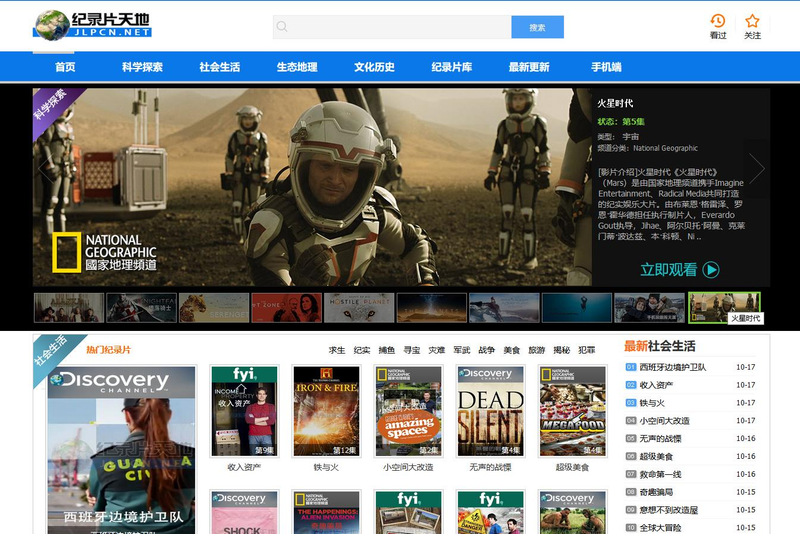The width and height of the screenshot is (800, 534).
Task: Click the play icon beside 立即观看
Action: coord(711,269)
